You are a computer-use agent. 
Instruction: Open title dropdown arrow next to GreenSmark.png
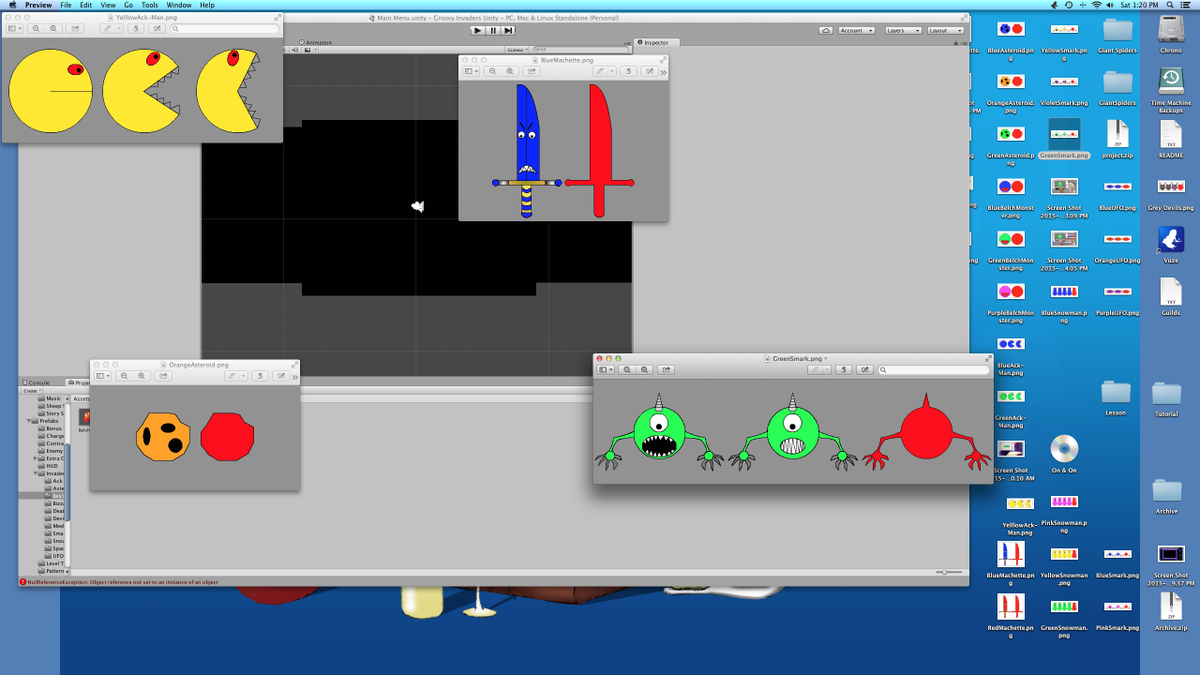[826, 358]
